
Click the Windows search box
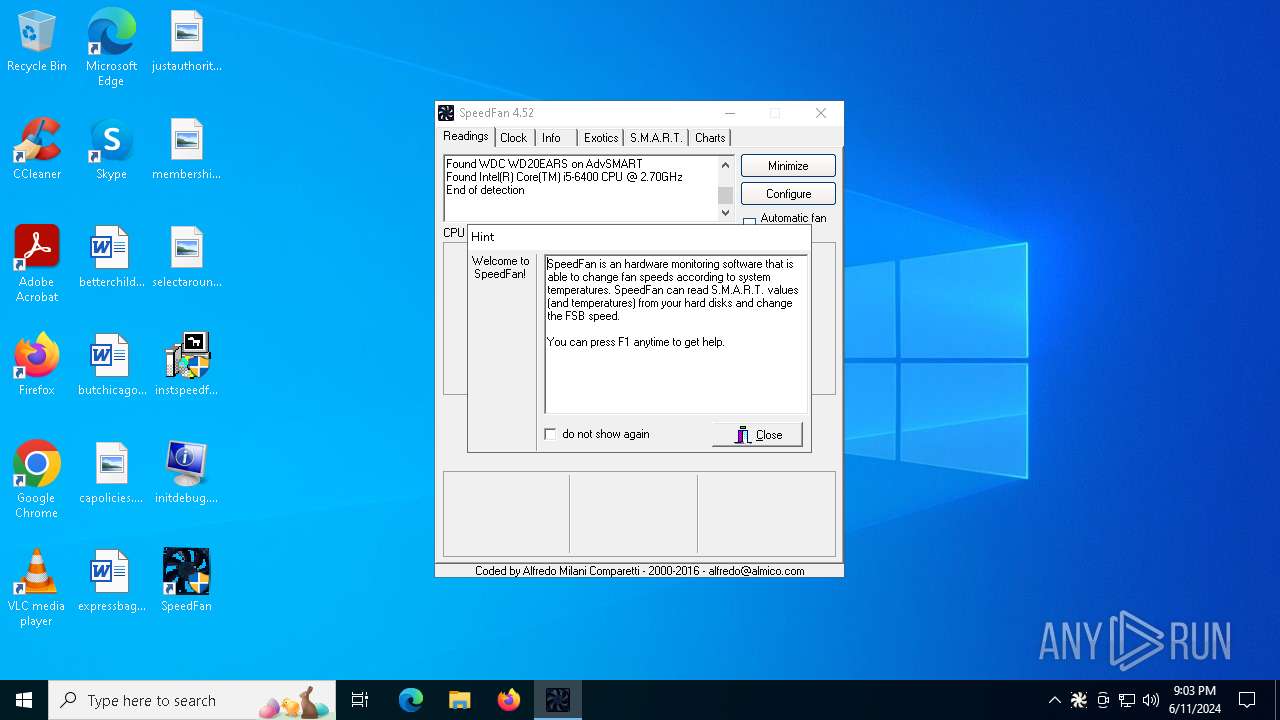(192, 700)
